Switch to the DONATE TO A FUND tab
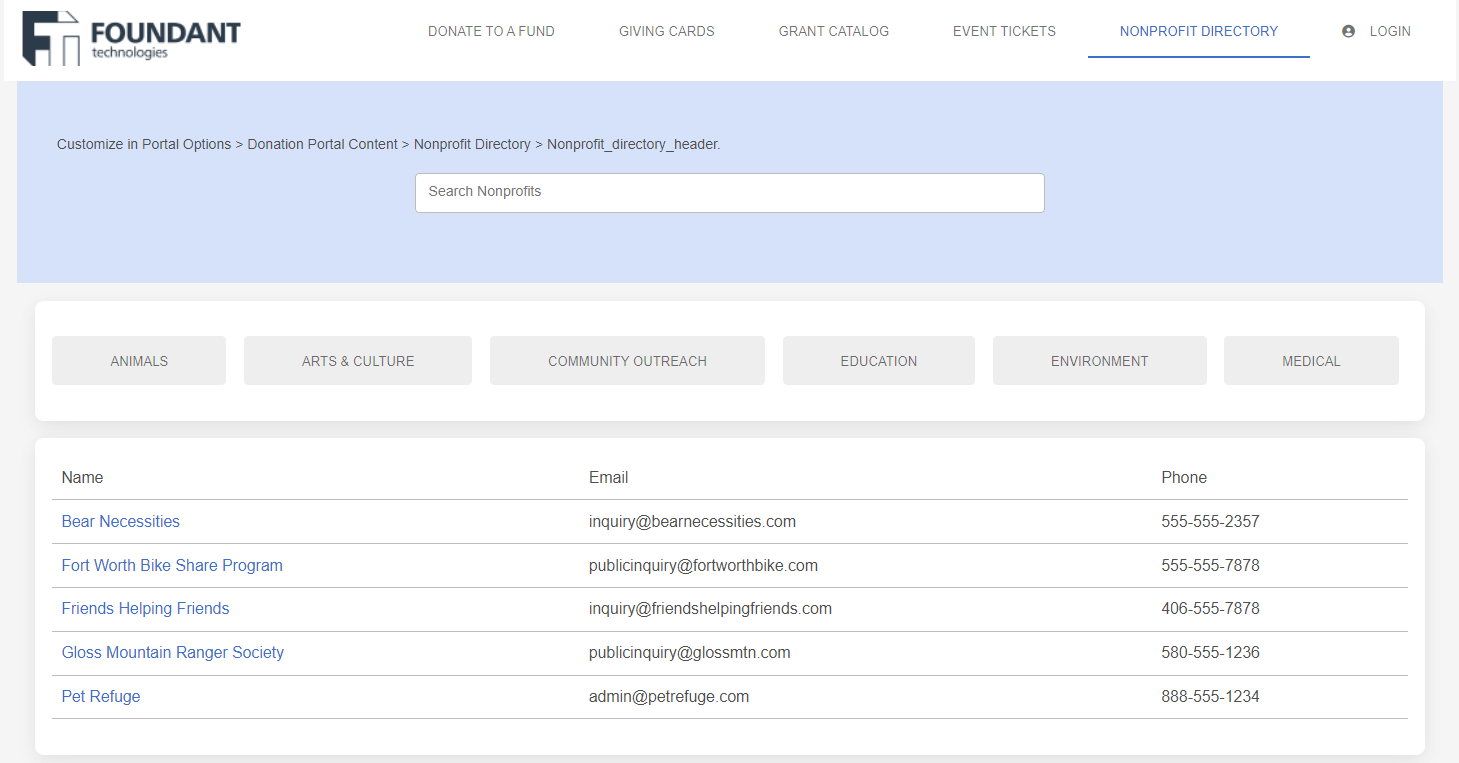This screenshot has width=1459, height=763. point(491,31)
